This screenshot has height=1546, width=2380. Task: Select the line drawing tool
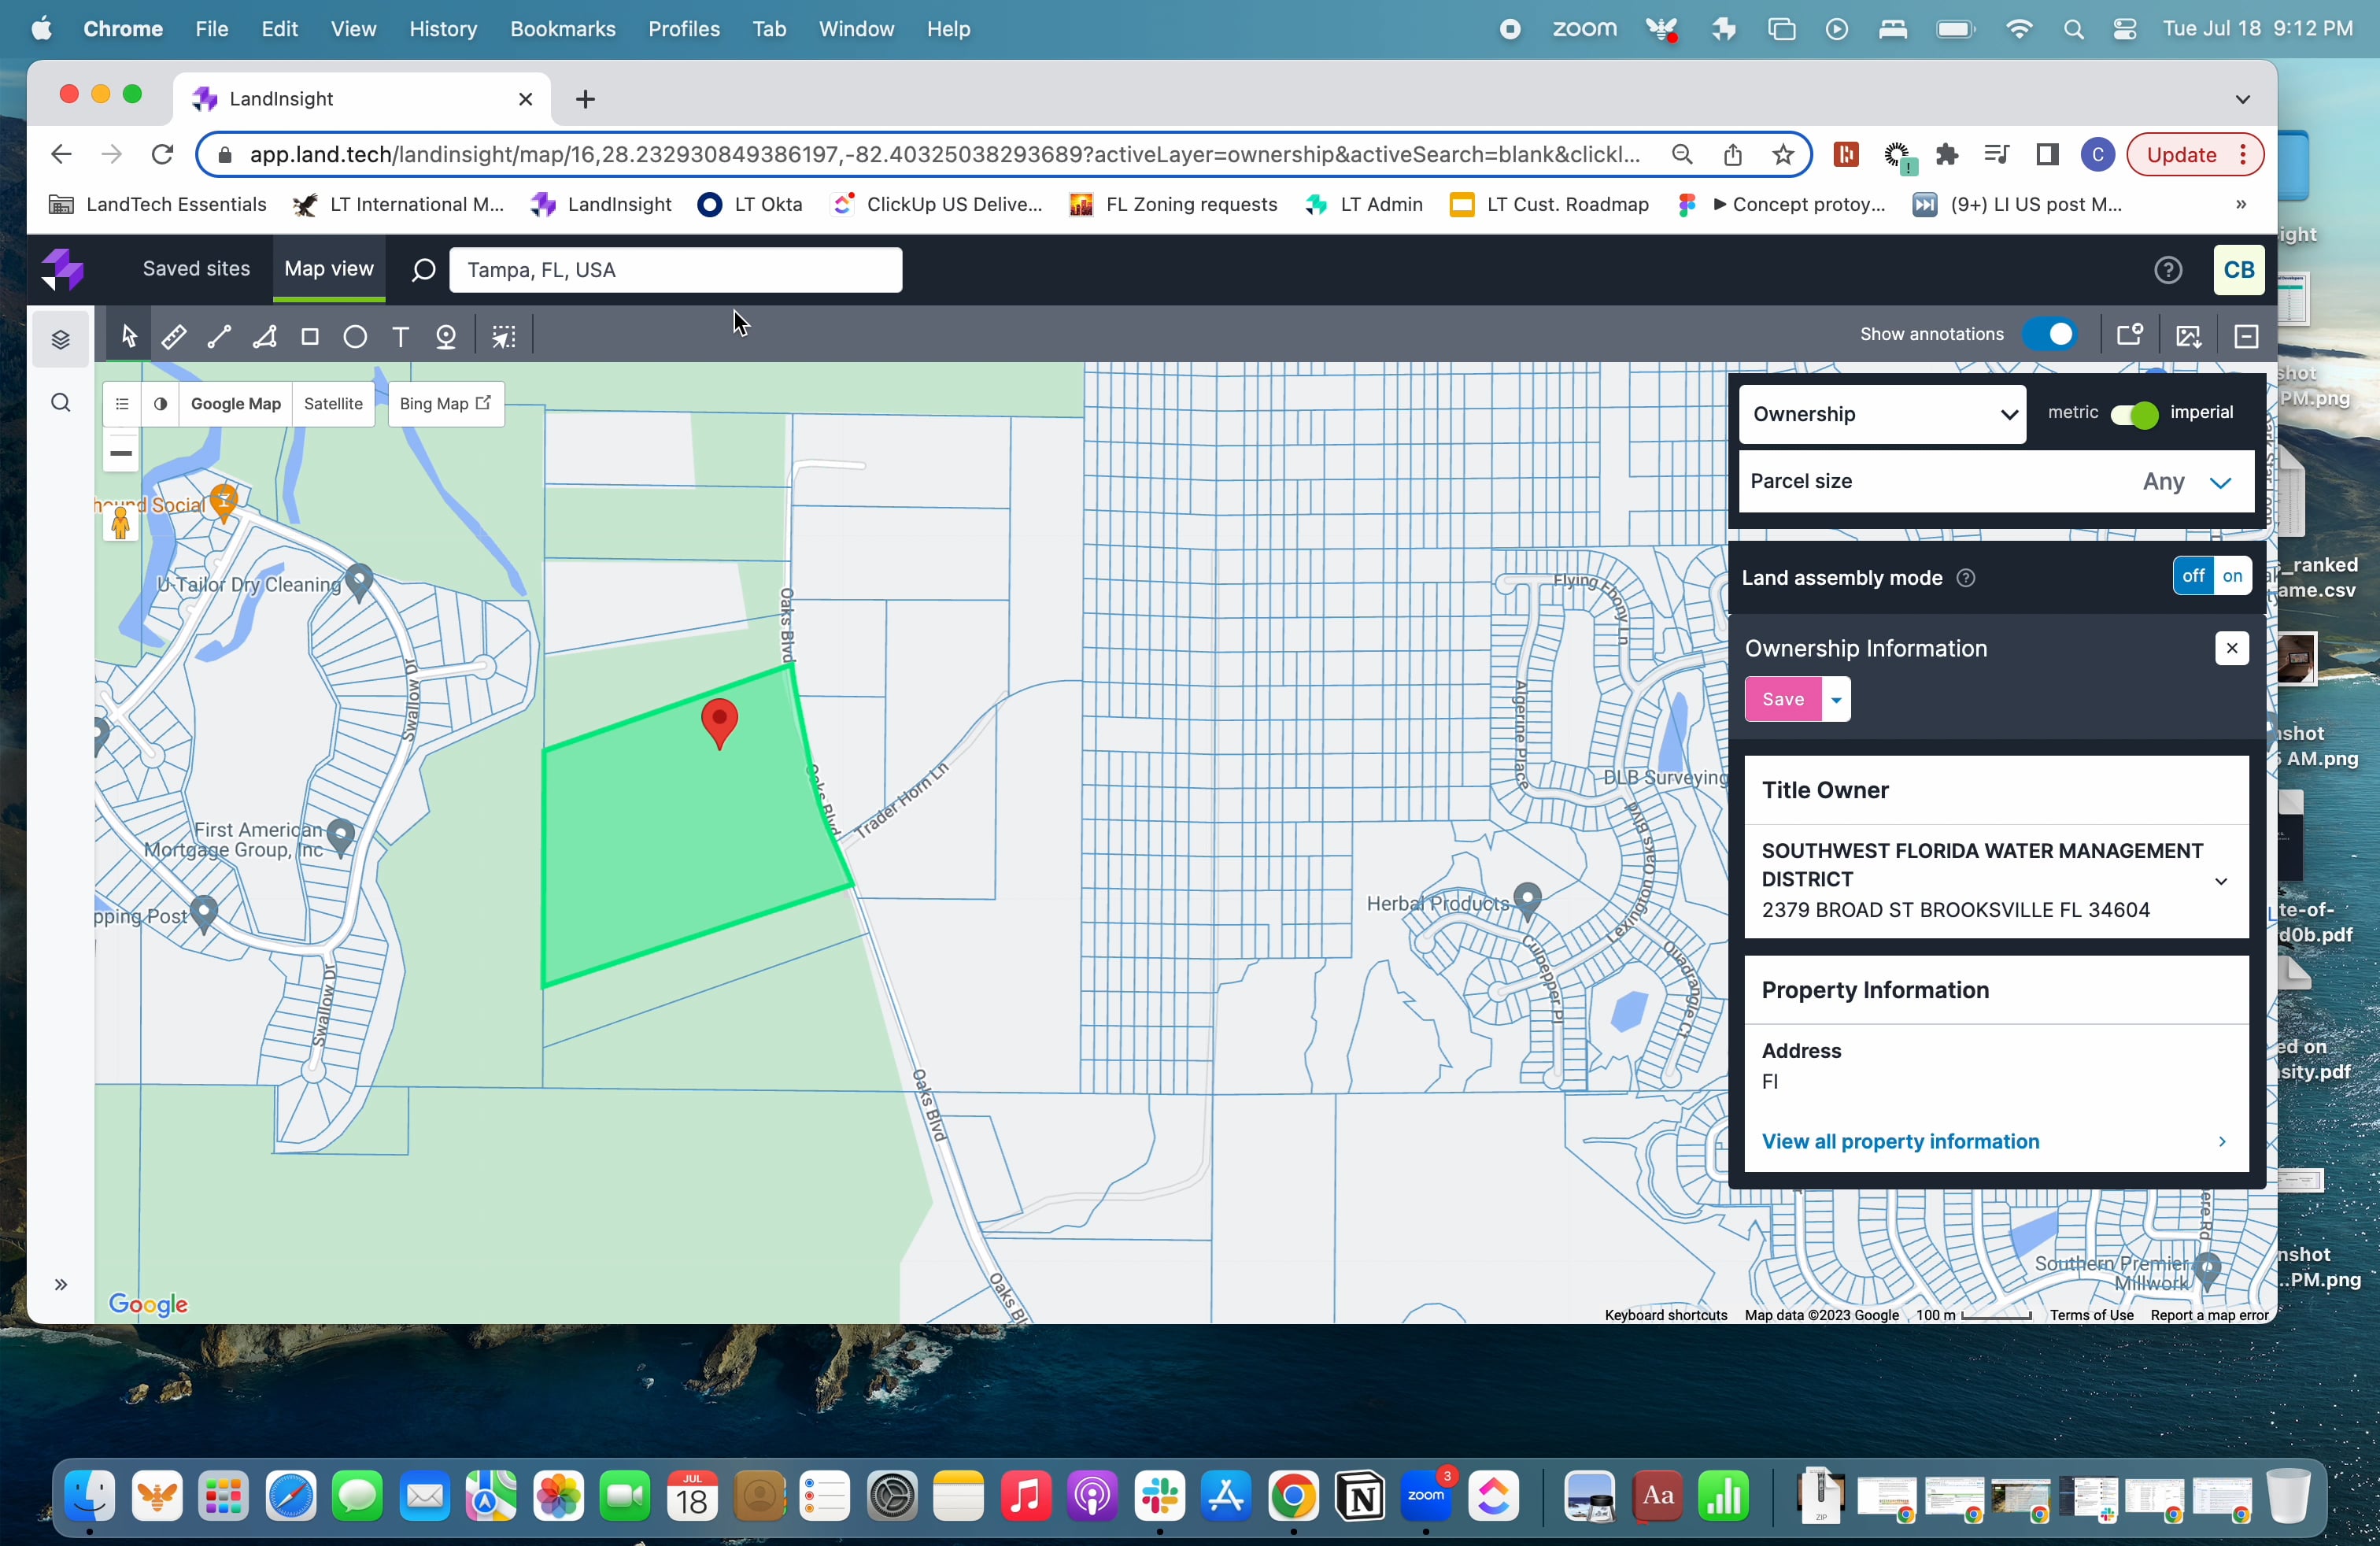click(x=218, y=337)
